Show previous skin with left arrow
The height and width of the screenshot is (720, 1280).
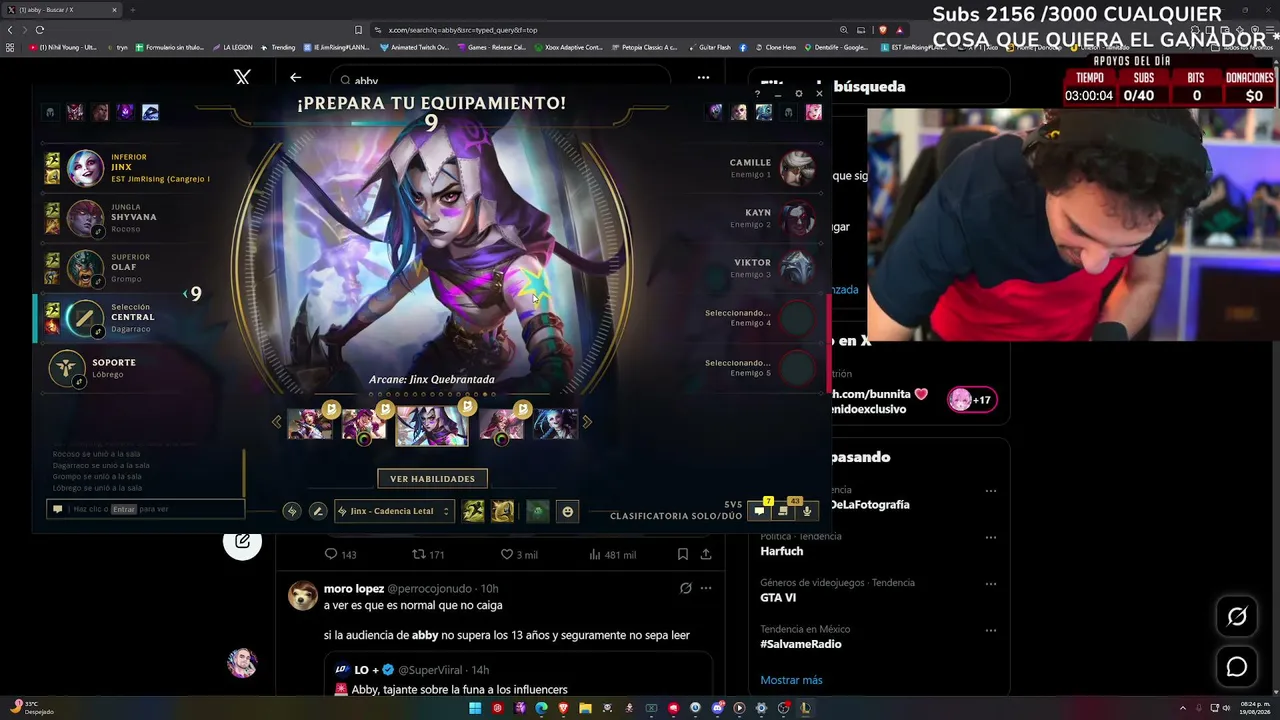click(x=277, y=422)
